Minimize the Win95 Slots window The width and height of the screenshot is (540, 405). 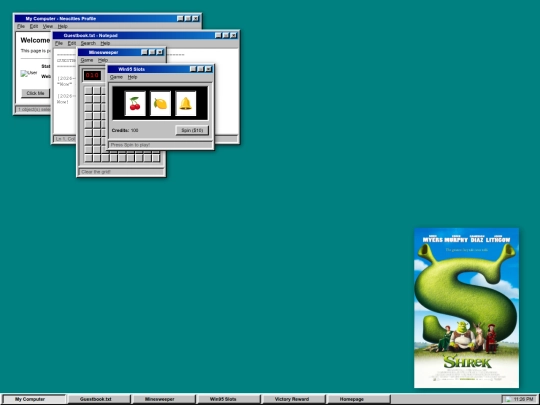click(193, 69)
